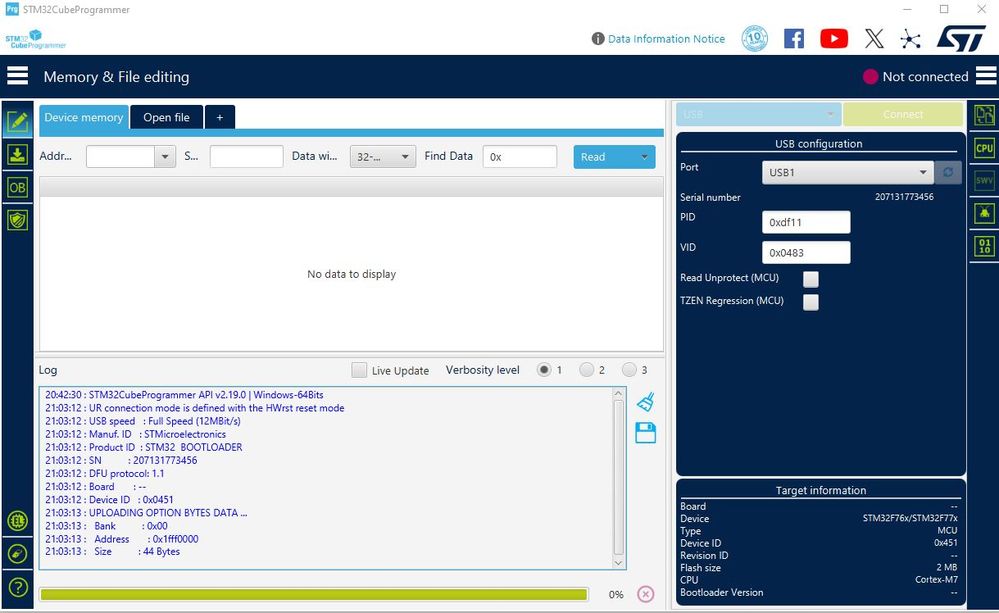Open ST YouTube channel icon
Image resolution: width=999 pixels, height=613 pixels.
[x=834, y=39]
